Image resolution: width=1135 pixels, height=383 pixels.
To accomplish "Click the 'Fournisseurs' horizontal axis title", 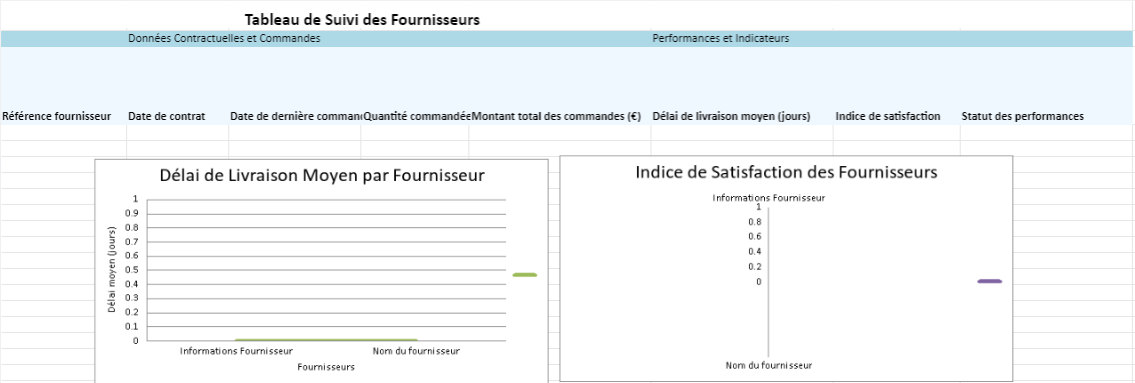I will (x=326, y=367).
